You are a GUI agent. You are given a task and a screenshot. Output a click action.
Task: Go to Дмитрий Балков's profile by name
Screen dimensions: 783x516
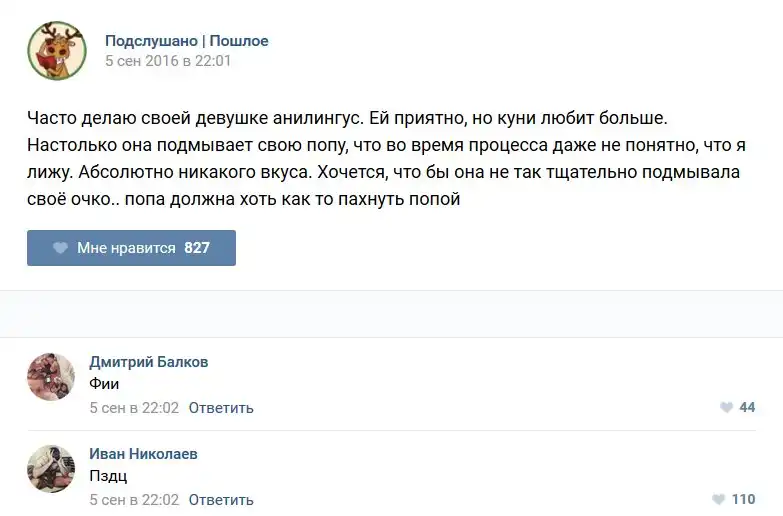(148, 362)
